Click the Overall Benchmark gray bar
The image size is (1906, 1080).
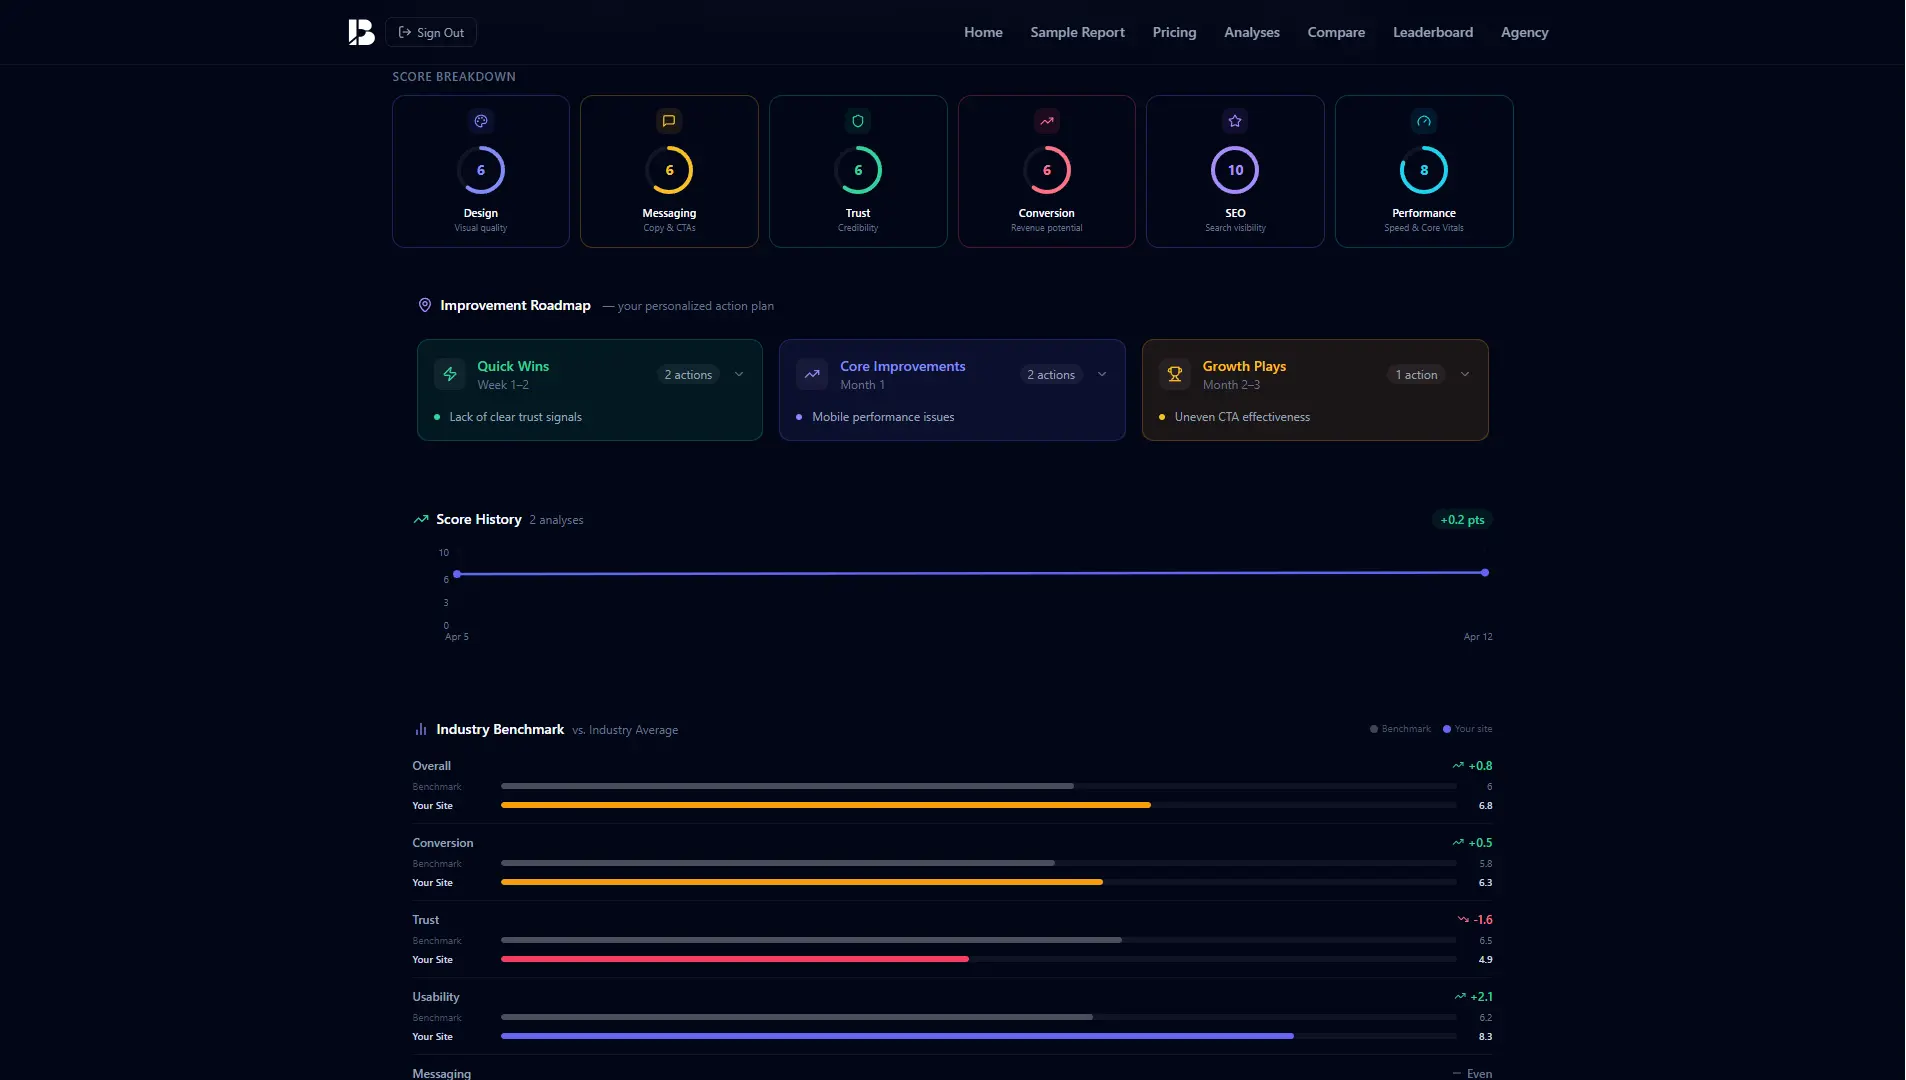787,786
